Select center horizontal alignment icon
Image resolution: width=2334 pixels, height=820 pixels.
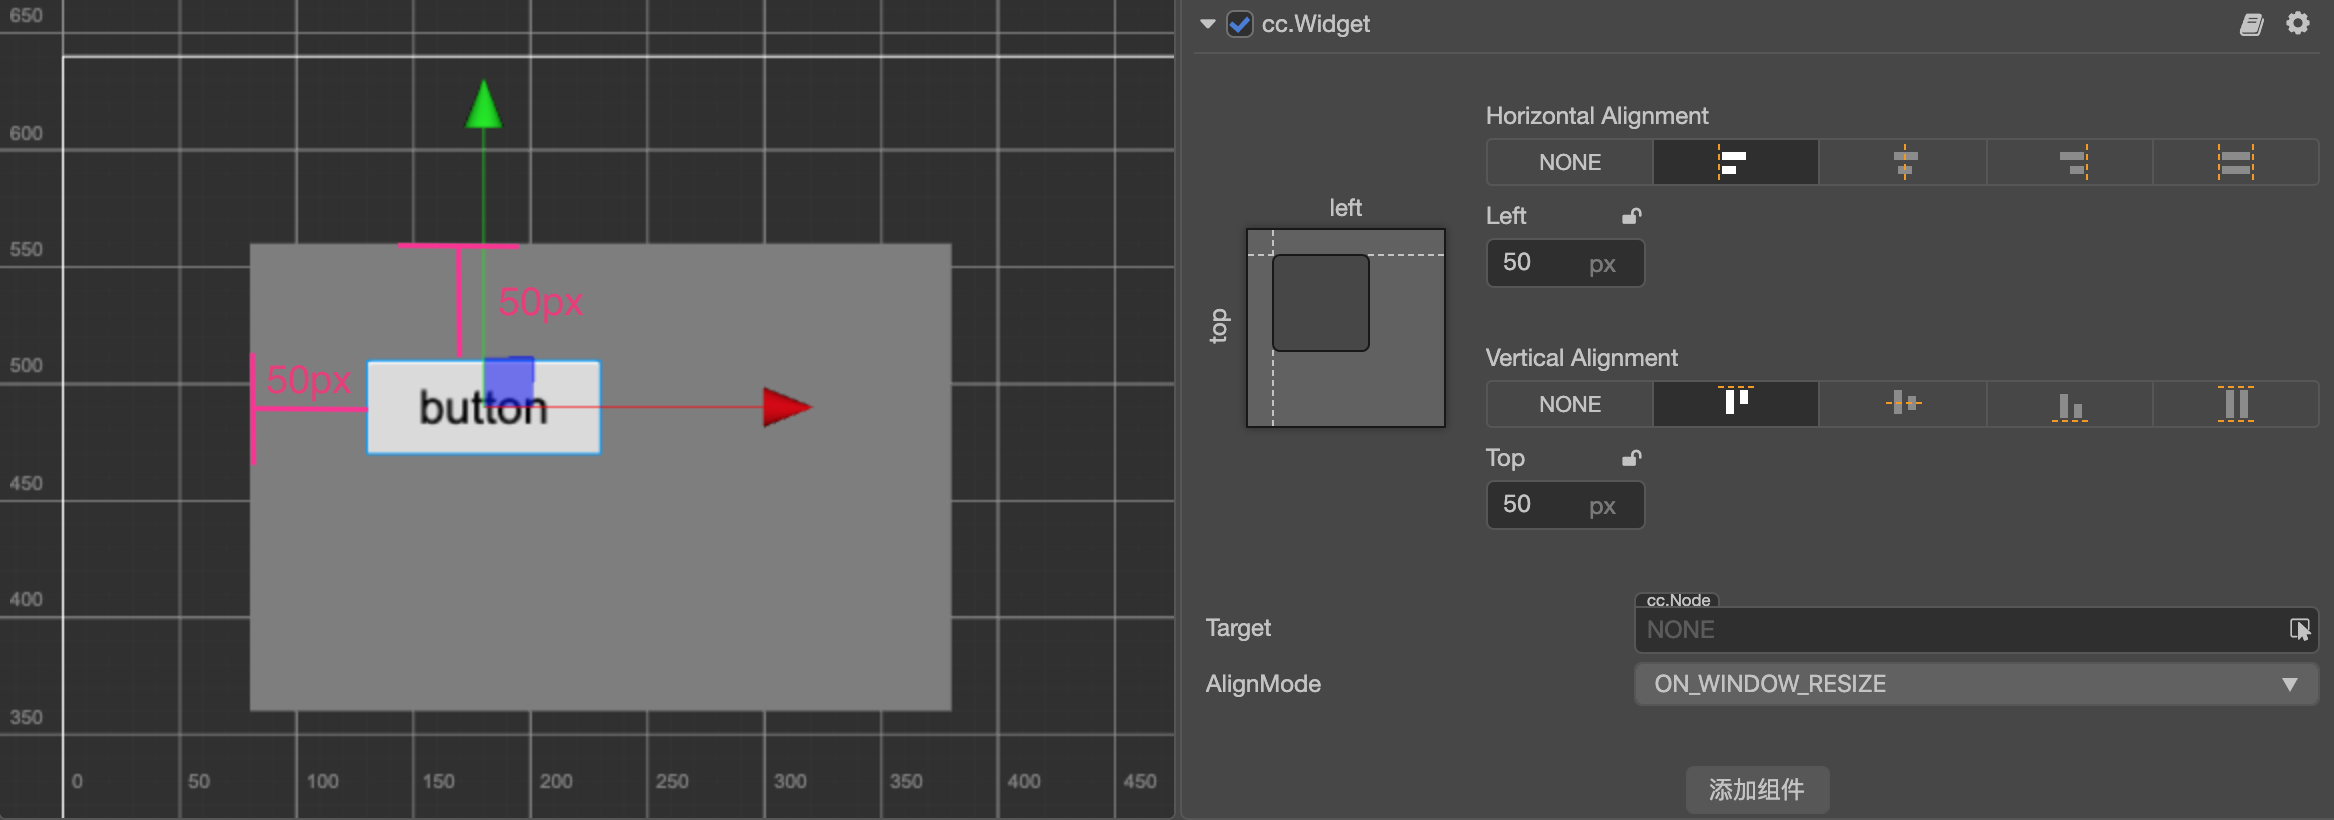point(1903,162)
